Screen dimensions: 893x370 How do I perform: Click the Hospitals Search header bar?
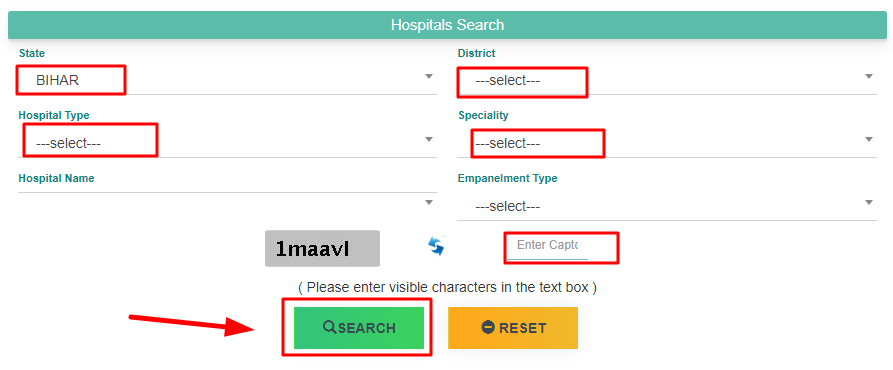tap(447, 25)
